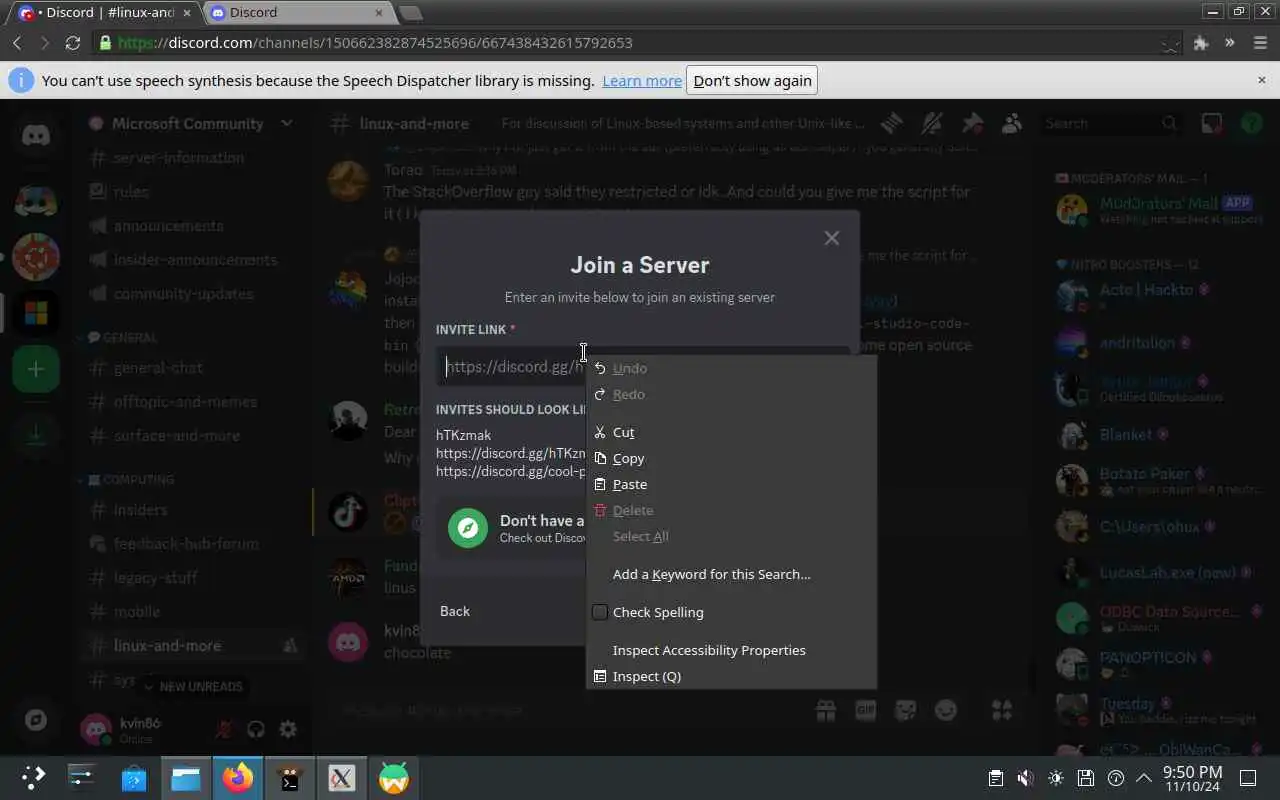The height and width of the screenshot is (800, 1280).
Task: Toggle the member list icon
Action: point(1012,124)
